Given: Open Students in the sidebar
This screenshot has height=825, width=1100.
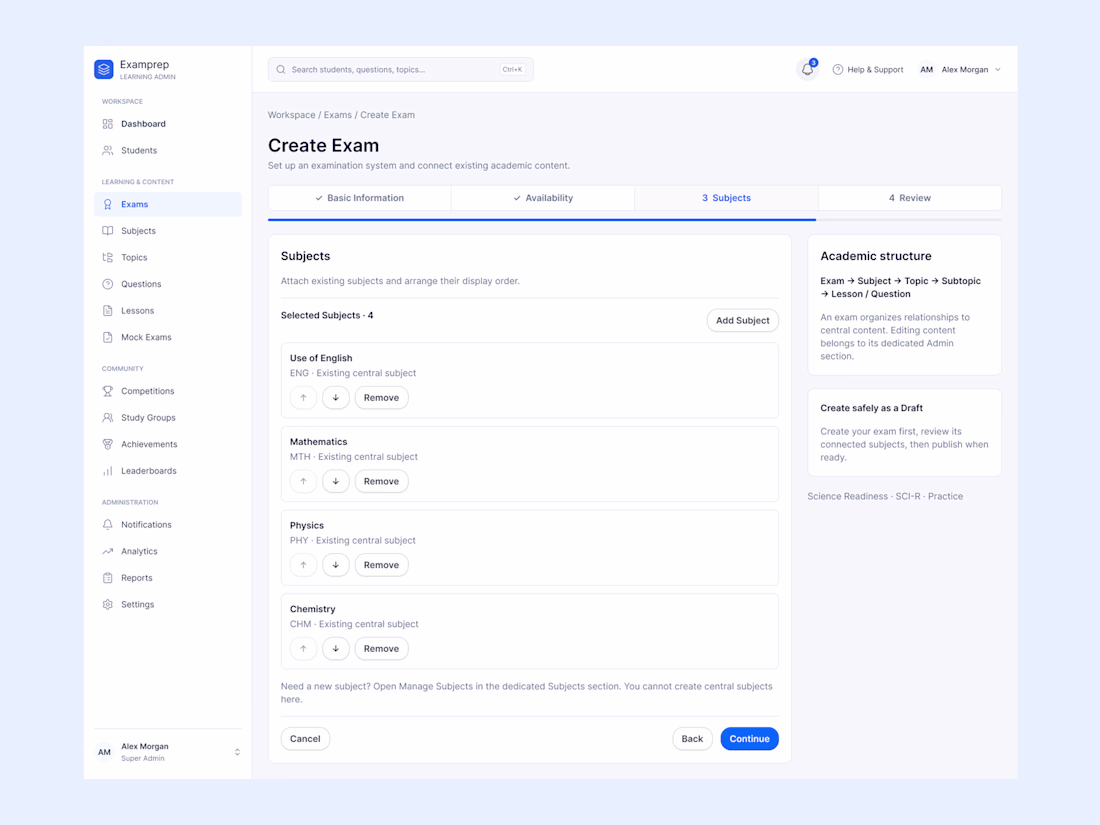Looking at the screenshot, I should tap(168, 151).
